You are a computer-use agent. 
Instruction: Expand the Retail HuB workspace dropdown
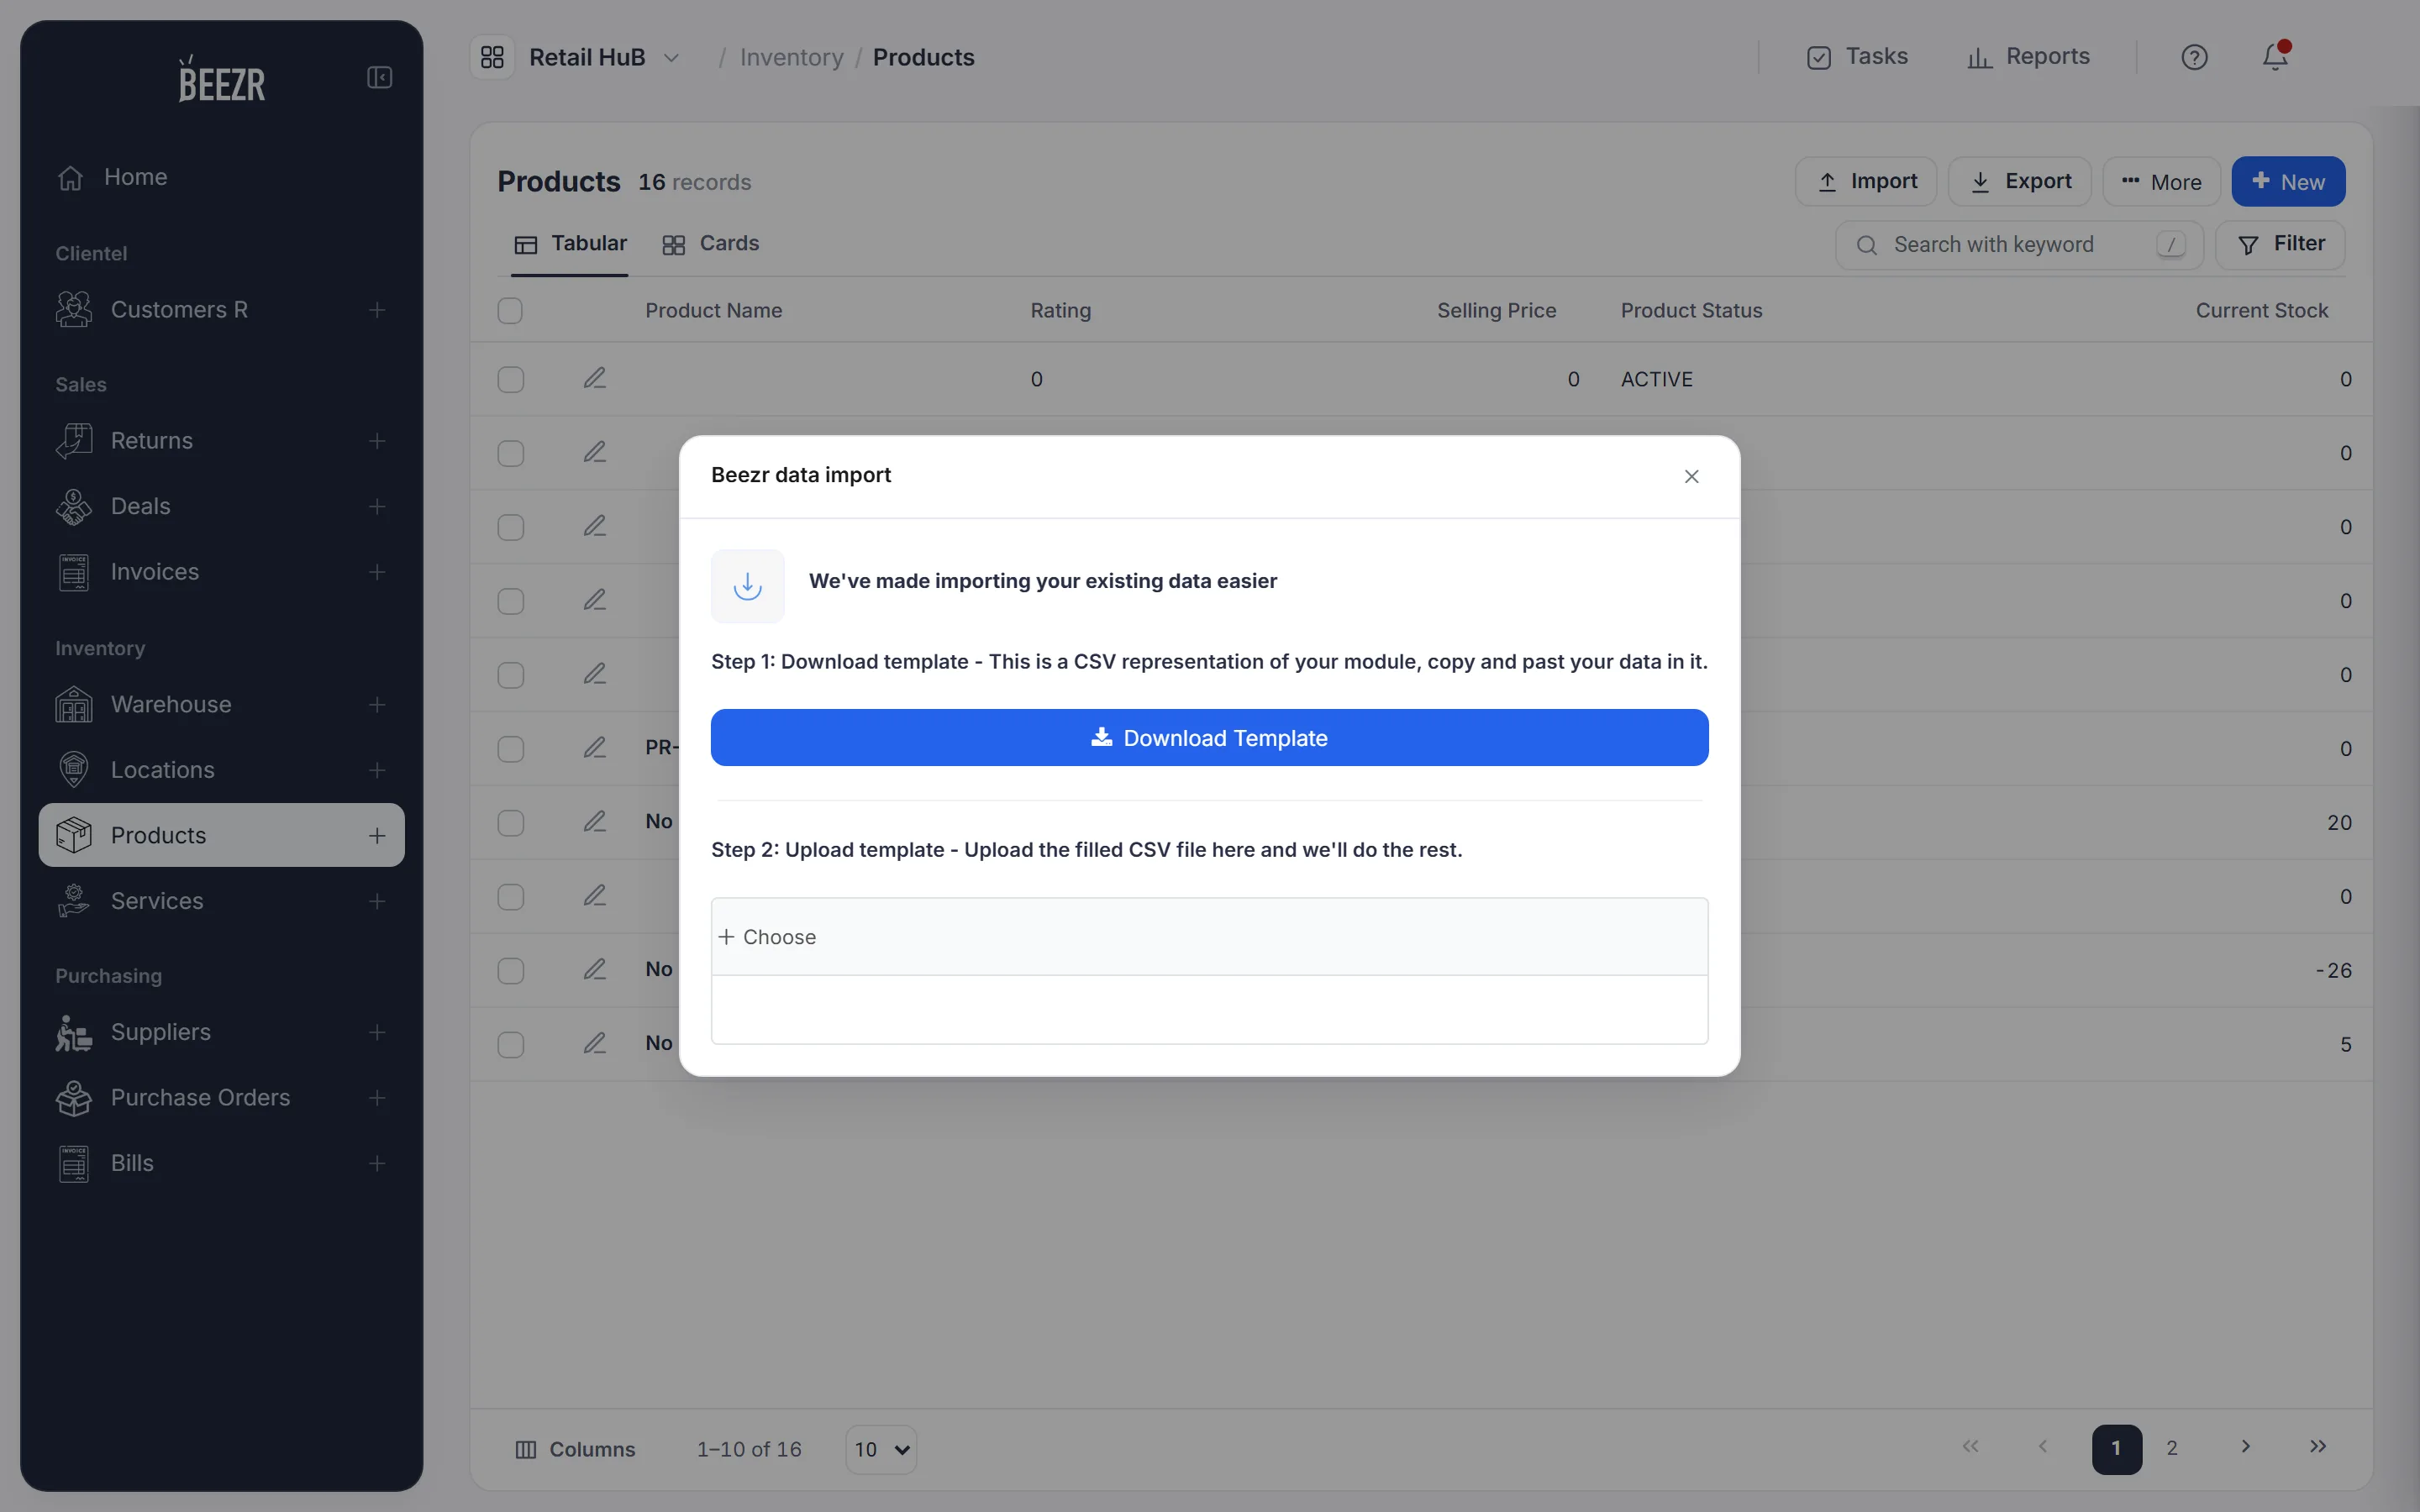(x=672, y=58)
